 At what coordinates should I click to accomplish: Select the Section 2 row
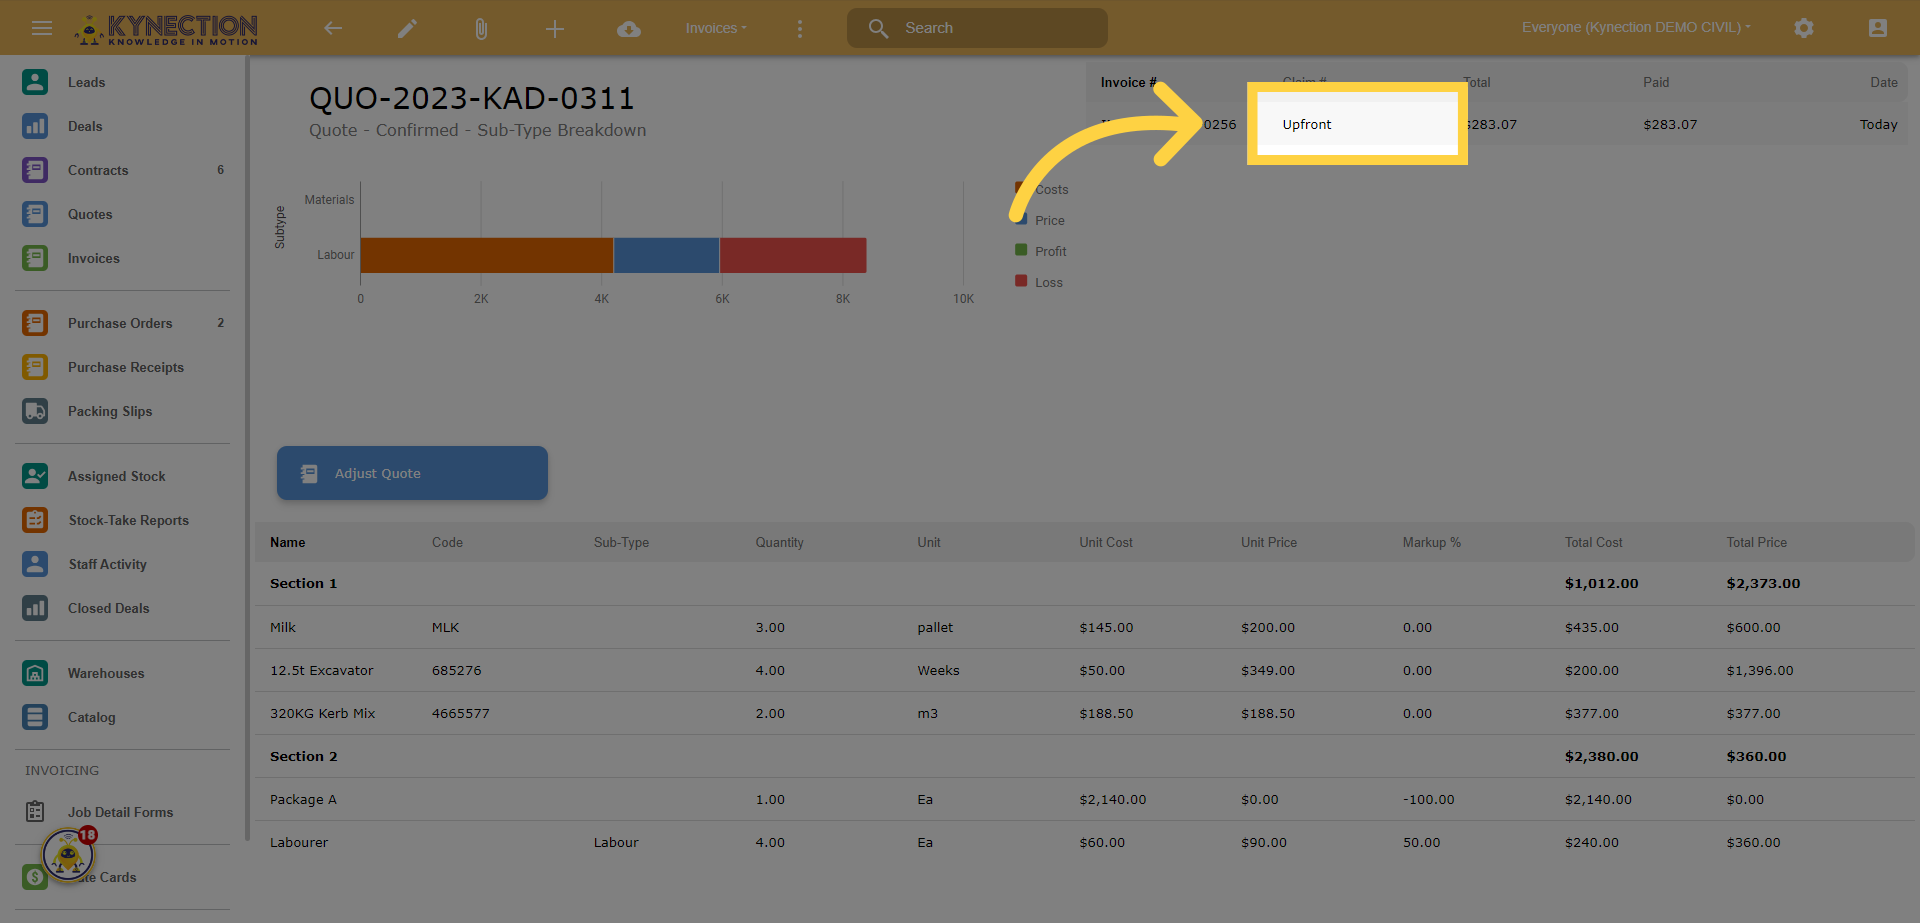click(1085, 756)
